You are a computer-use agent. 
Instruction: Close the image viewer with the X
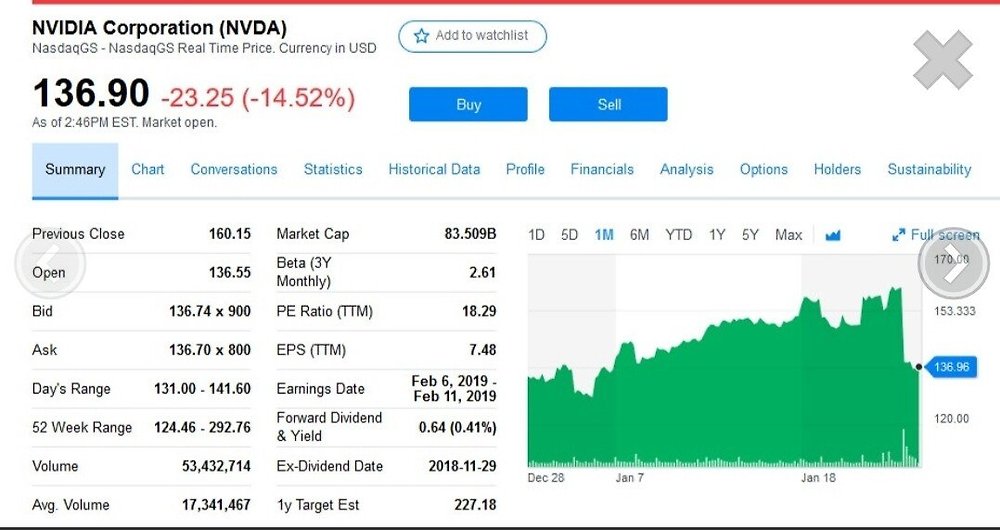coord(943,60)
